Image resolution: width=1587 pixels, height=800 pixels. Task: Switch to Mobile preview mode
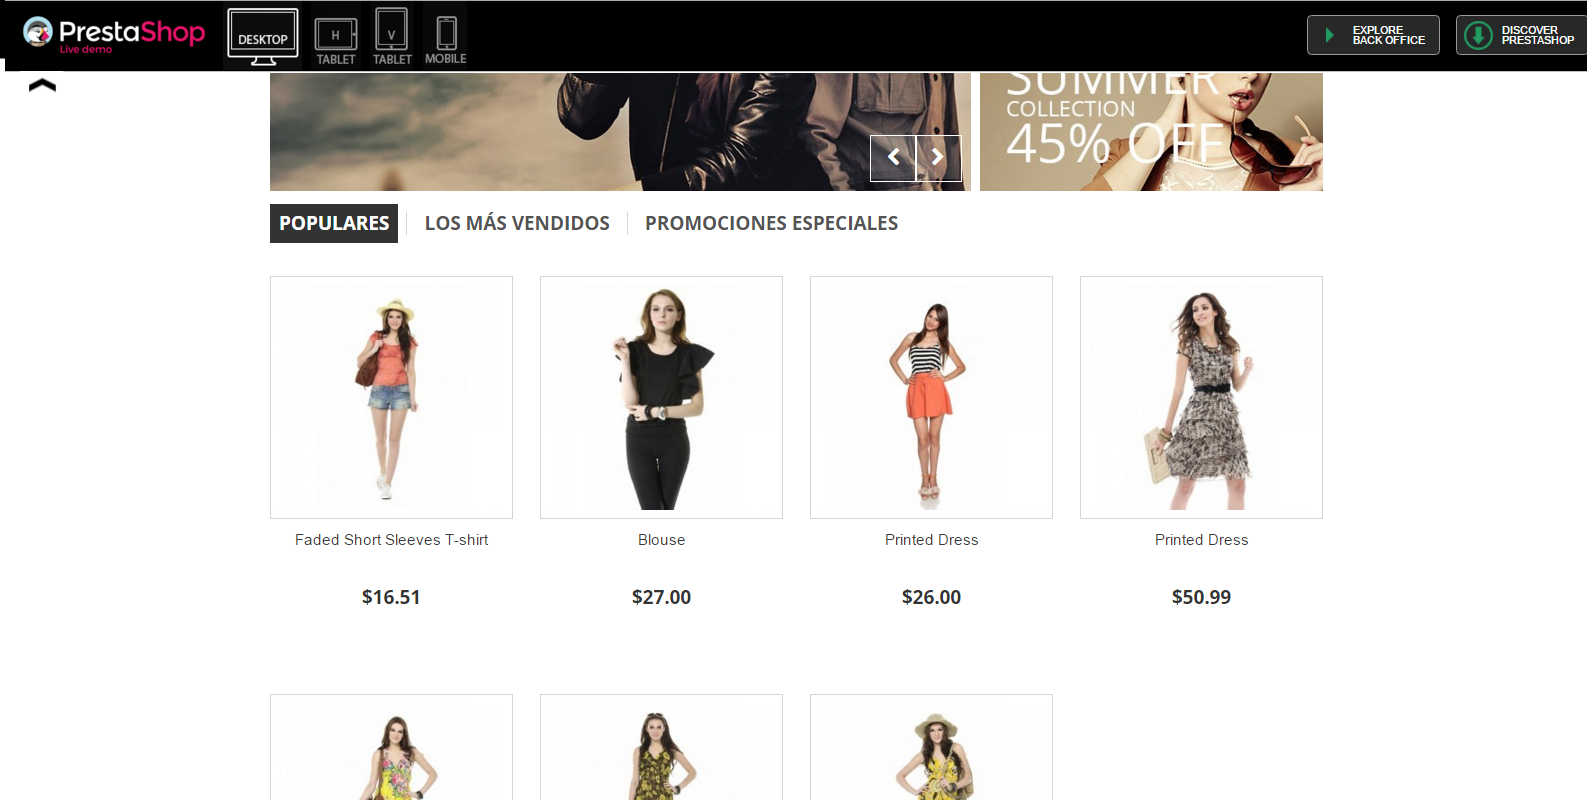446,40
